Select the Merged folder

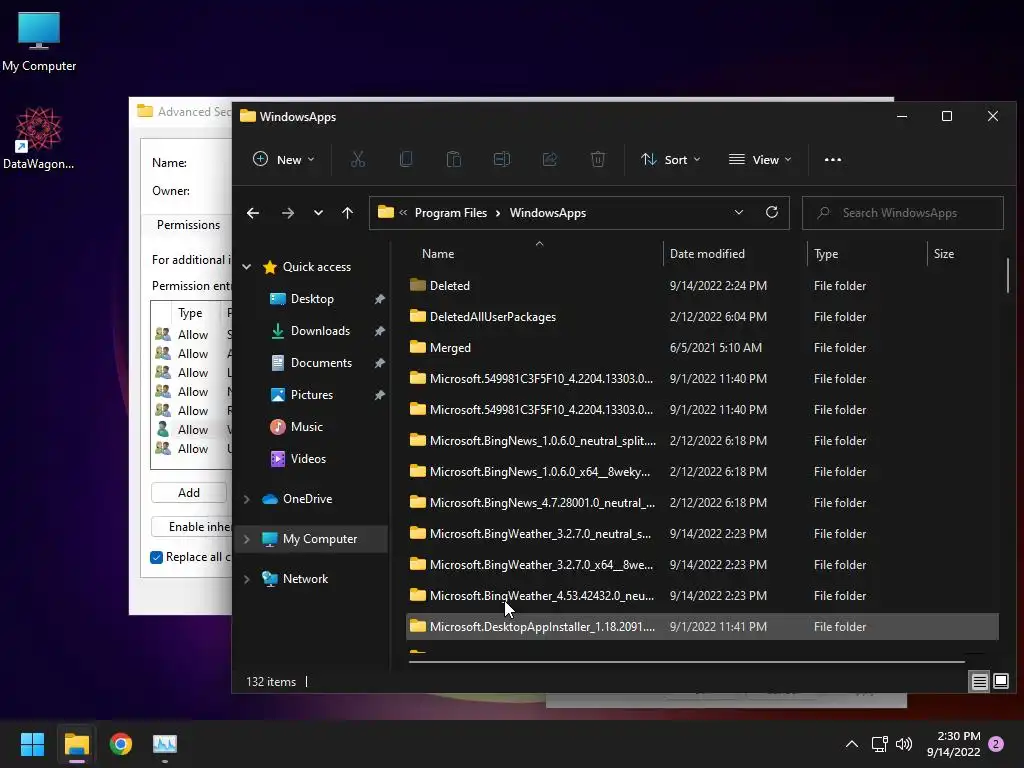[x=702, y=347]
